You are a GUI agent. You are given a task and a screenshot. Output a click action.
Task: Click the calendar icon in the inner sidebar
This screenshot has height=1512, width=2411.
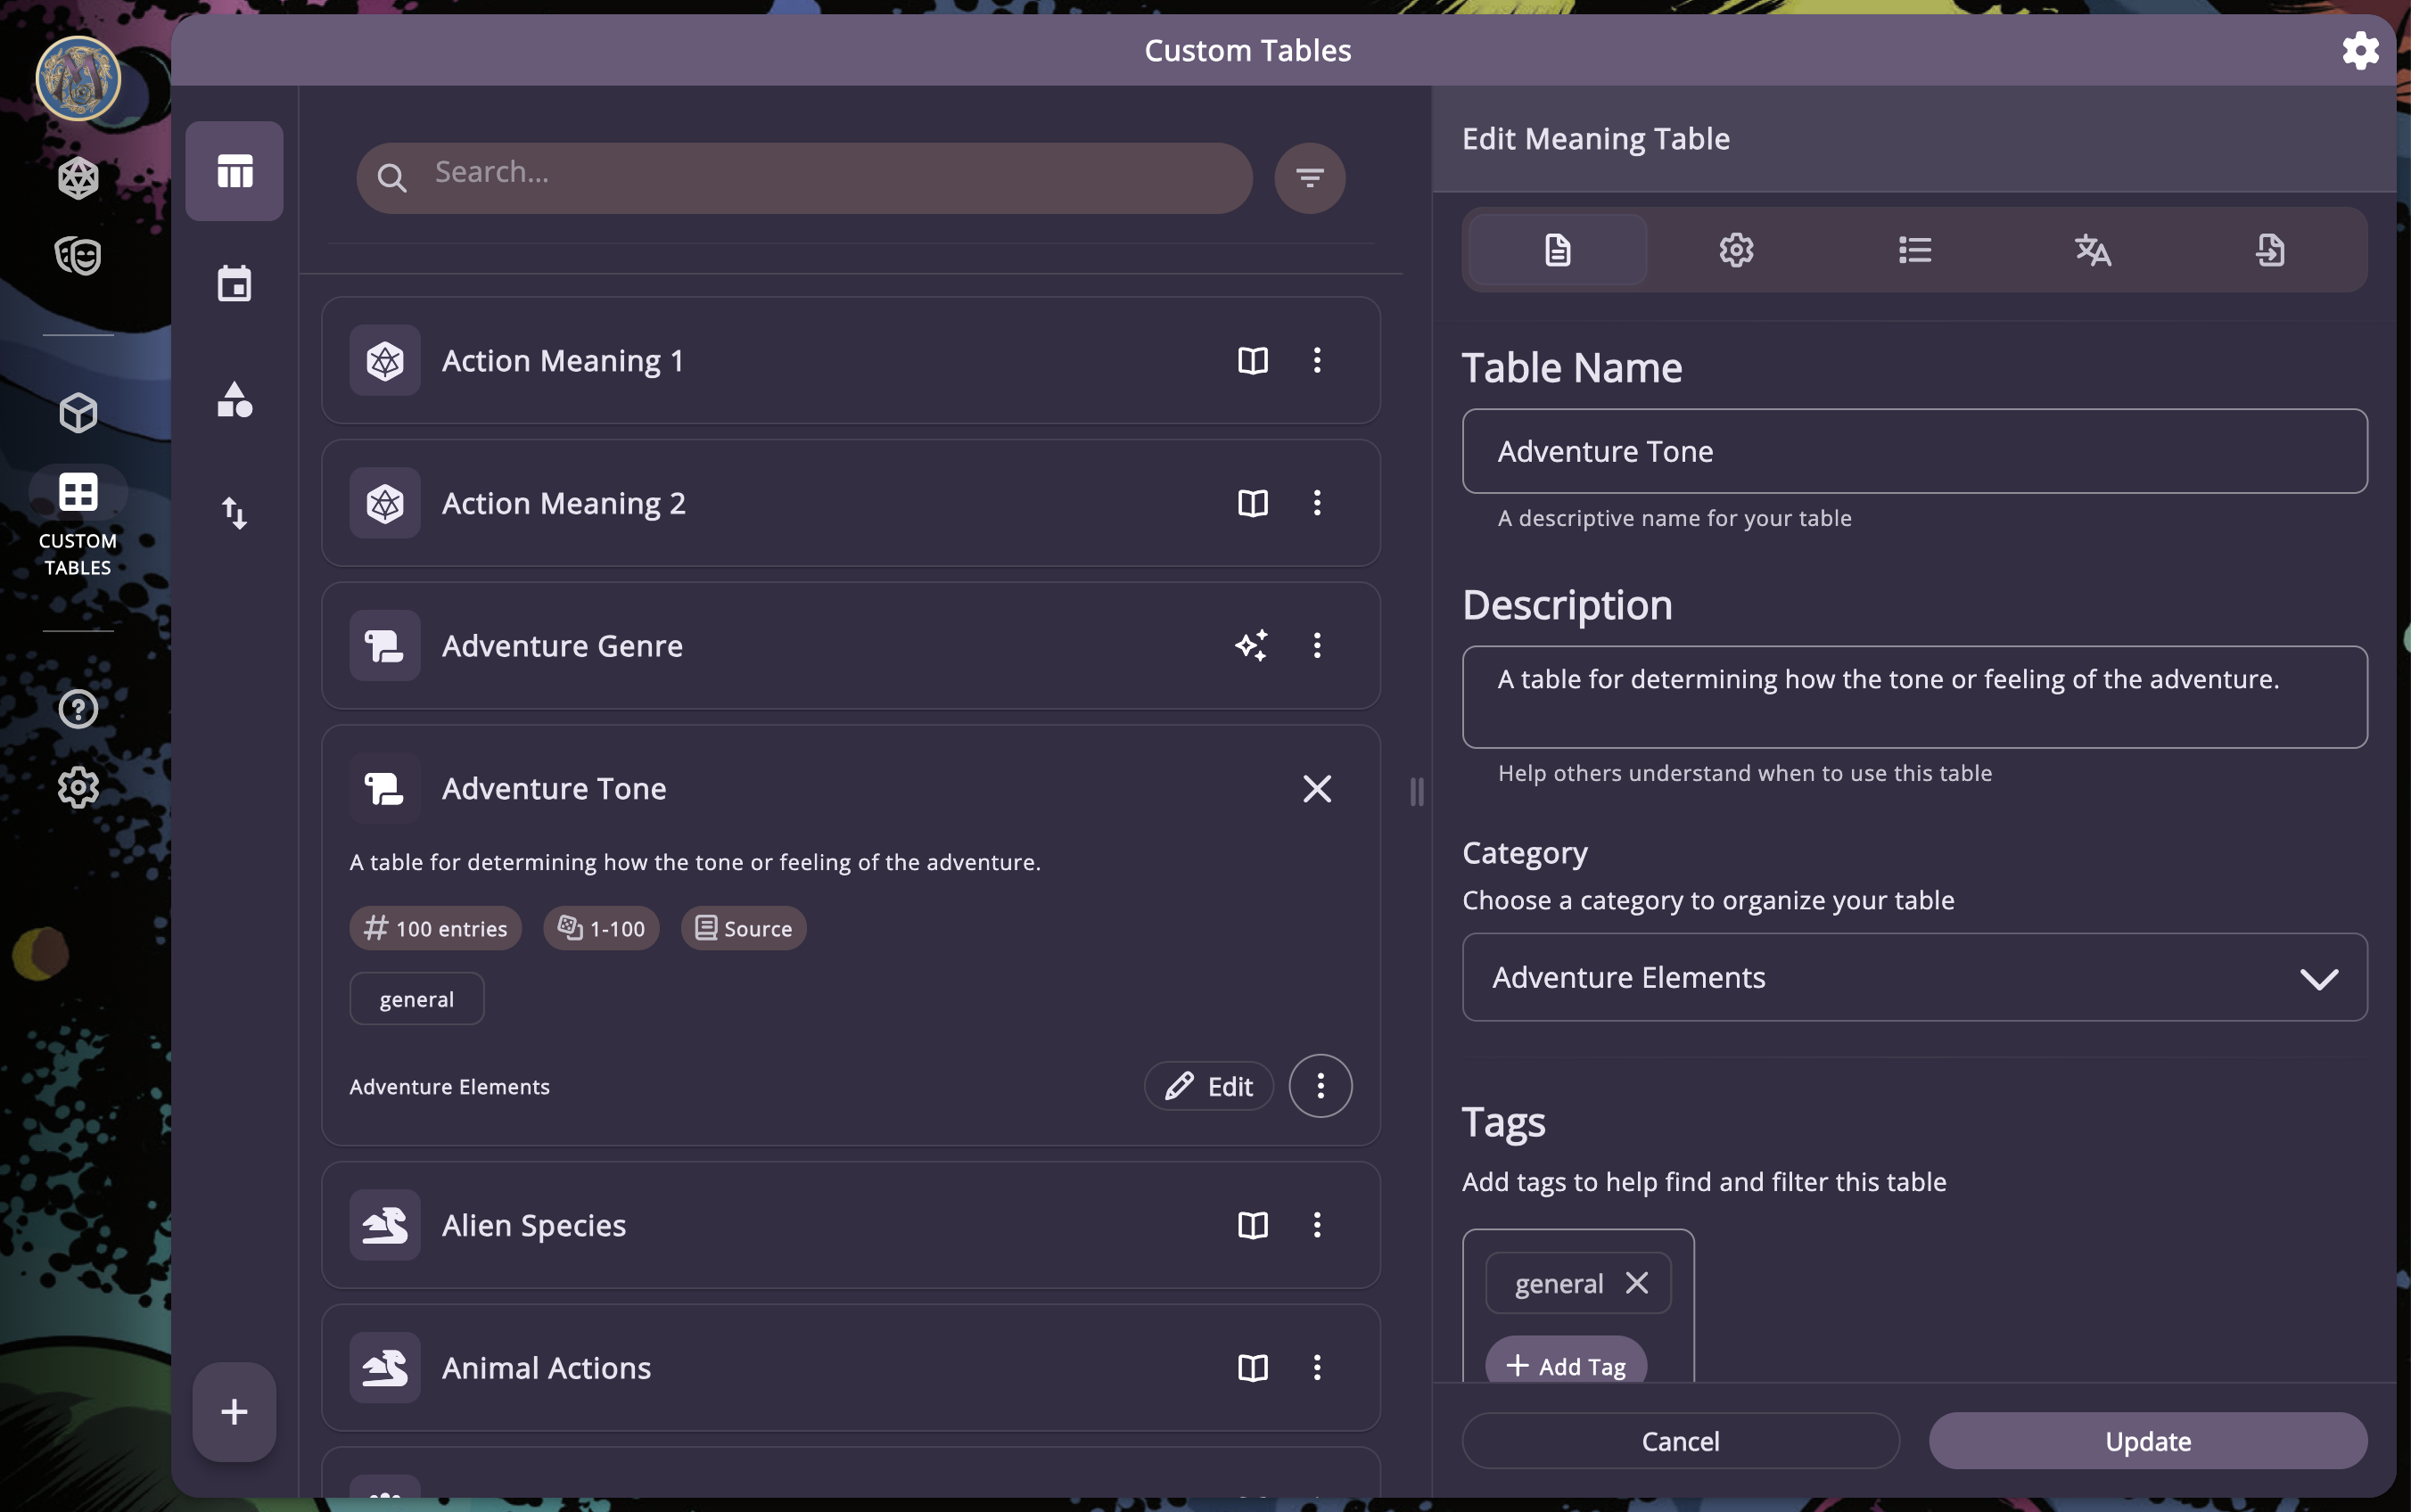(x=234, y=284)
